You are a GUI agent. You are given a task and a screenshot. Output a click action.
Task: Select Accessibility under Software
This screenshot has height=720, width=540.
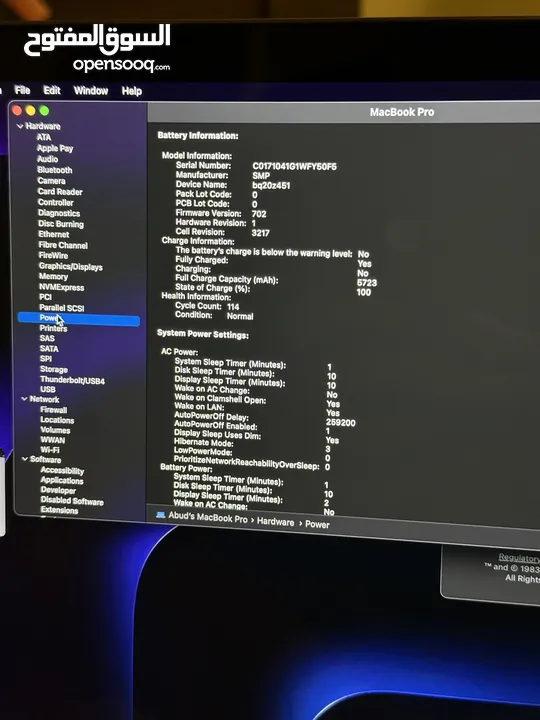tap(62, 471)
